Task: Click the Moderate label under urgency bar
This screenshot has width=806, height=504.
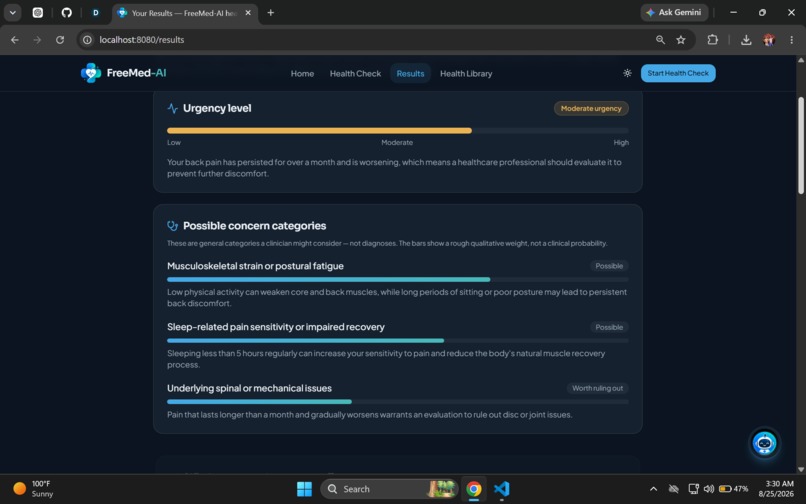Action: (397, 142)
